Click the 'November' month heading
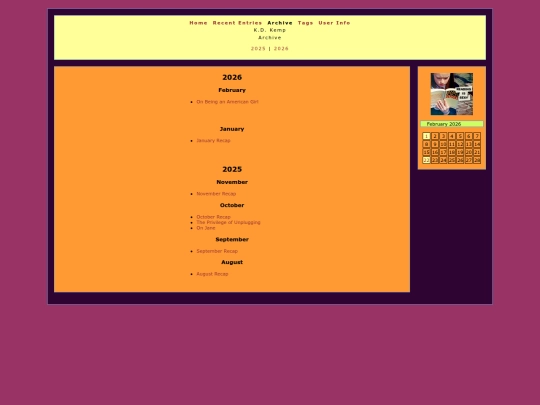 pyautogui.click(x=232, y=182)
